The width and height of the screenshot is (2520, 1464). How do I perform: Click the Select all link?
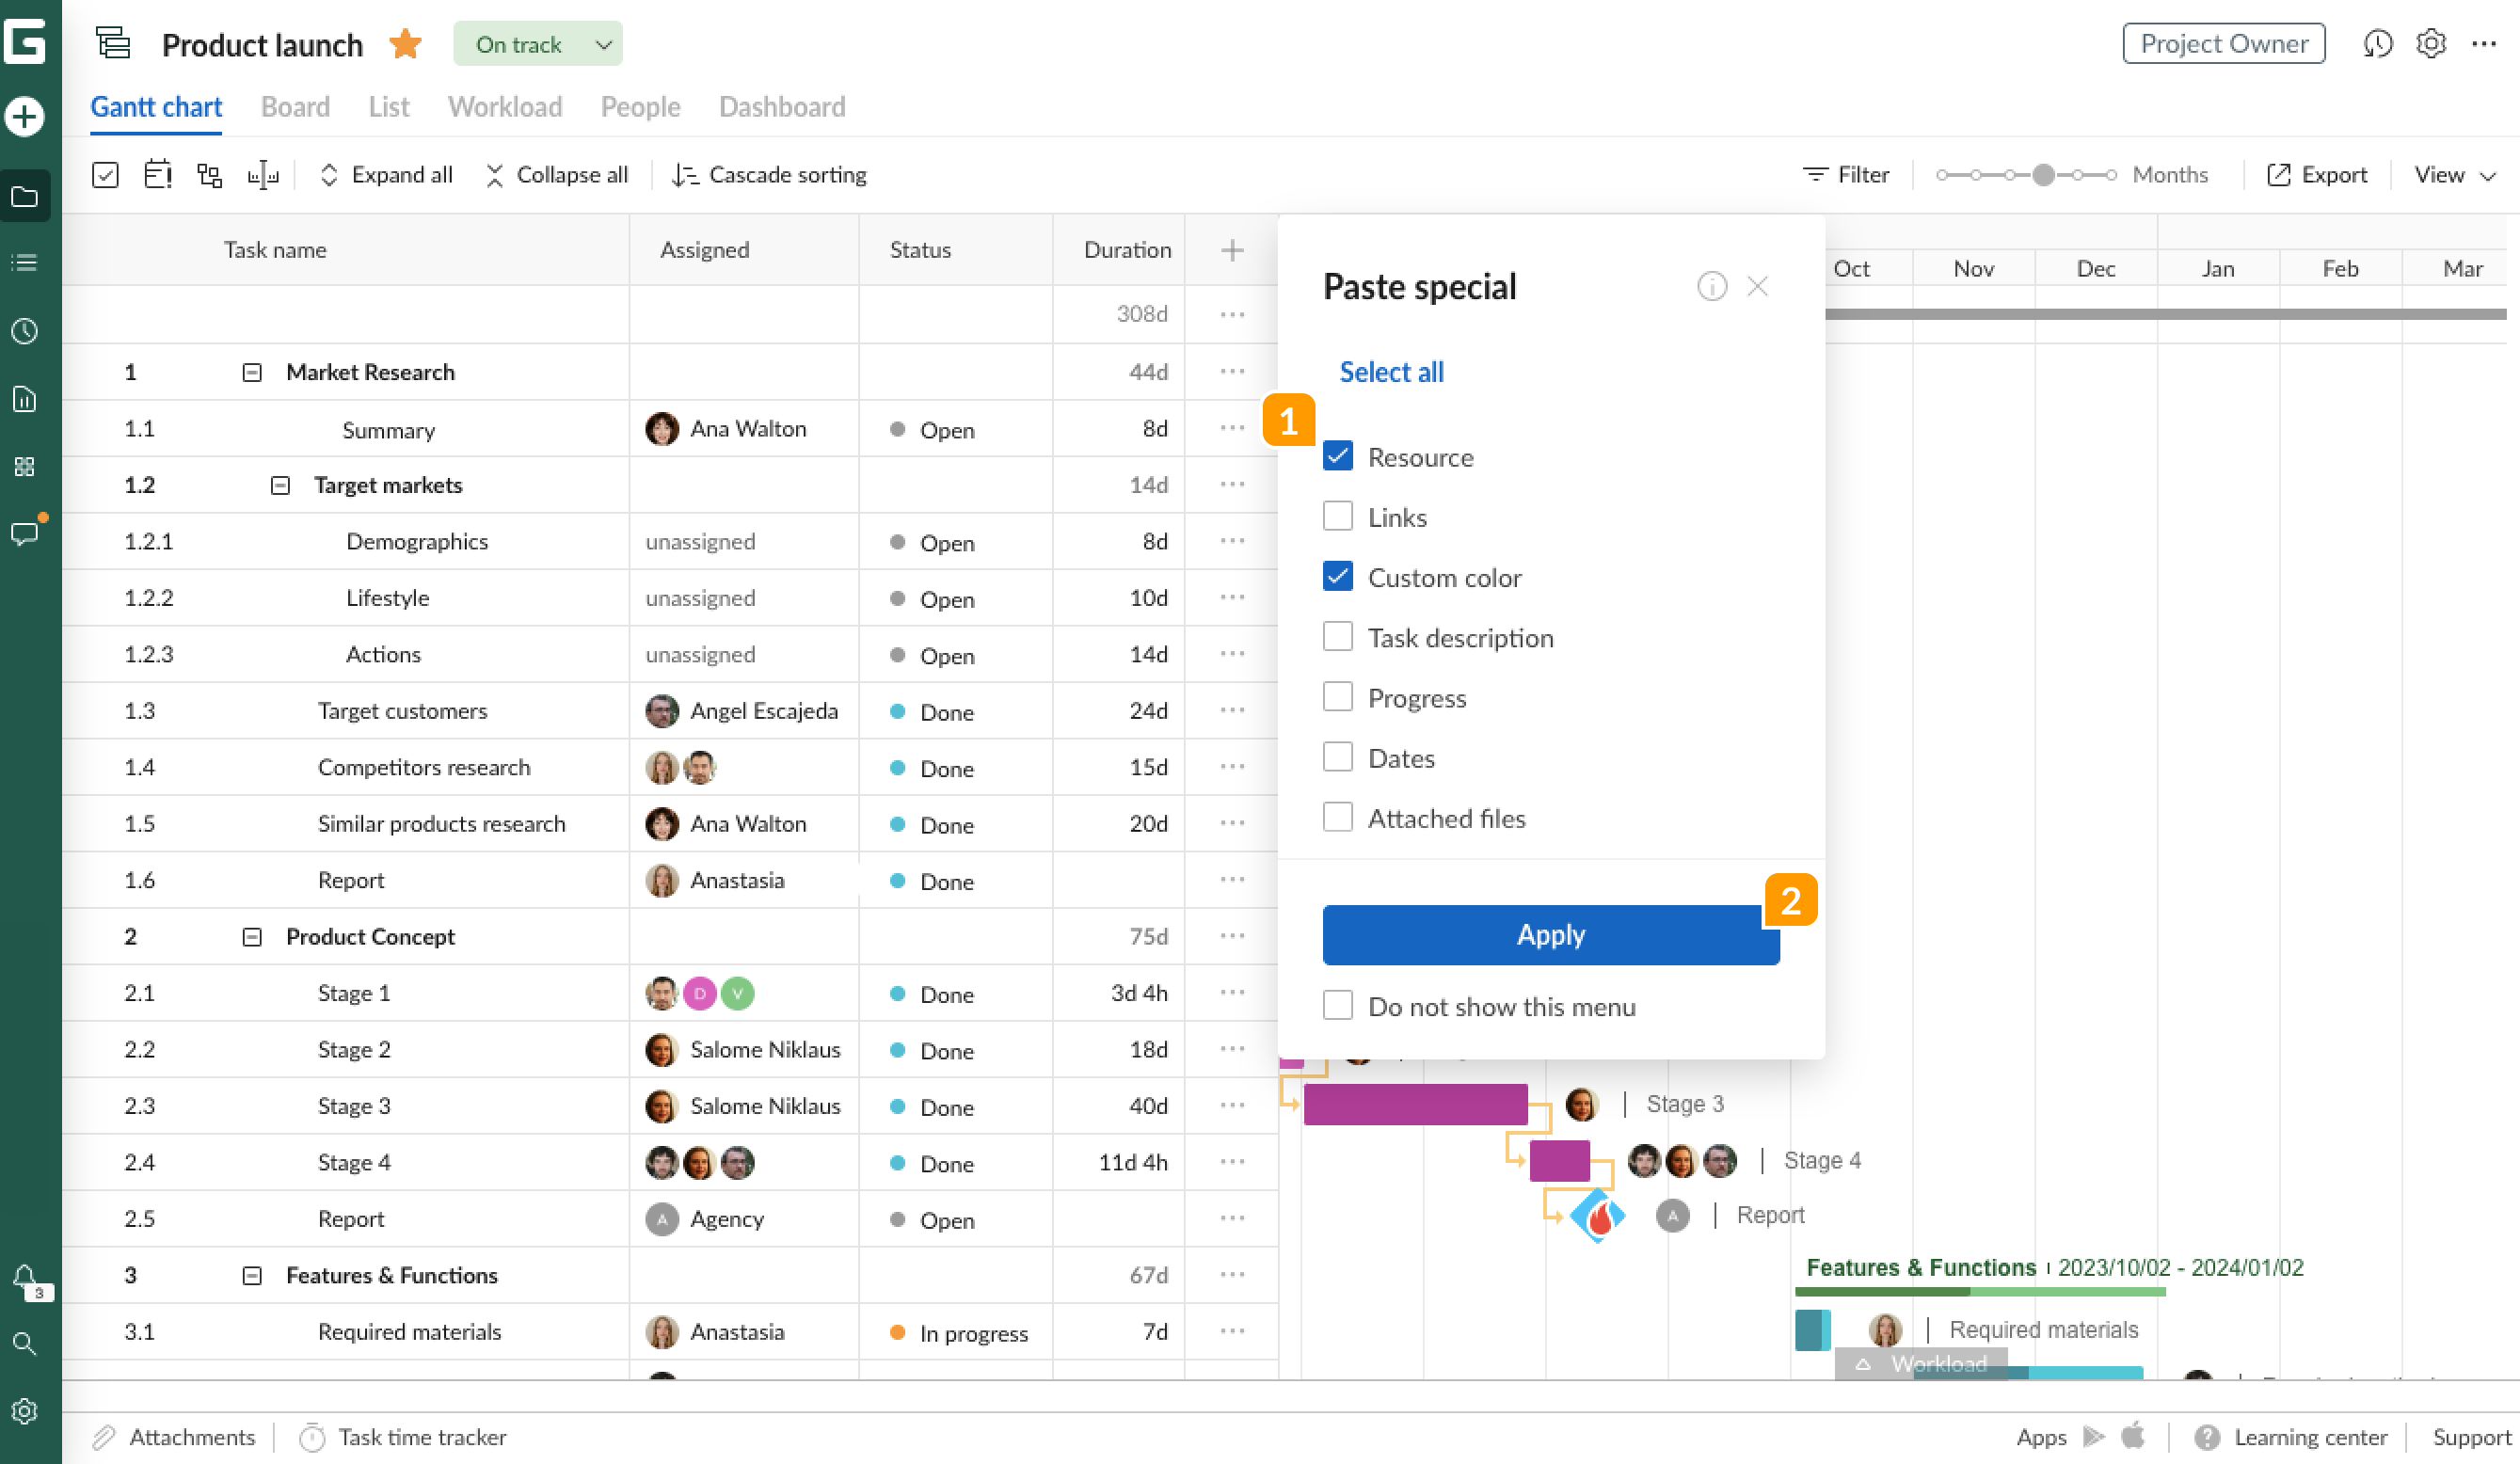[1391, 372]
